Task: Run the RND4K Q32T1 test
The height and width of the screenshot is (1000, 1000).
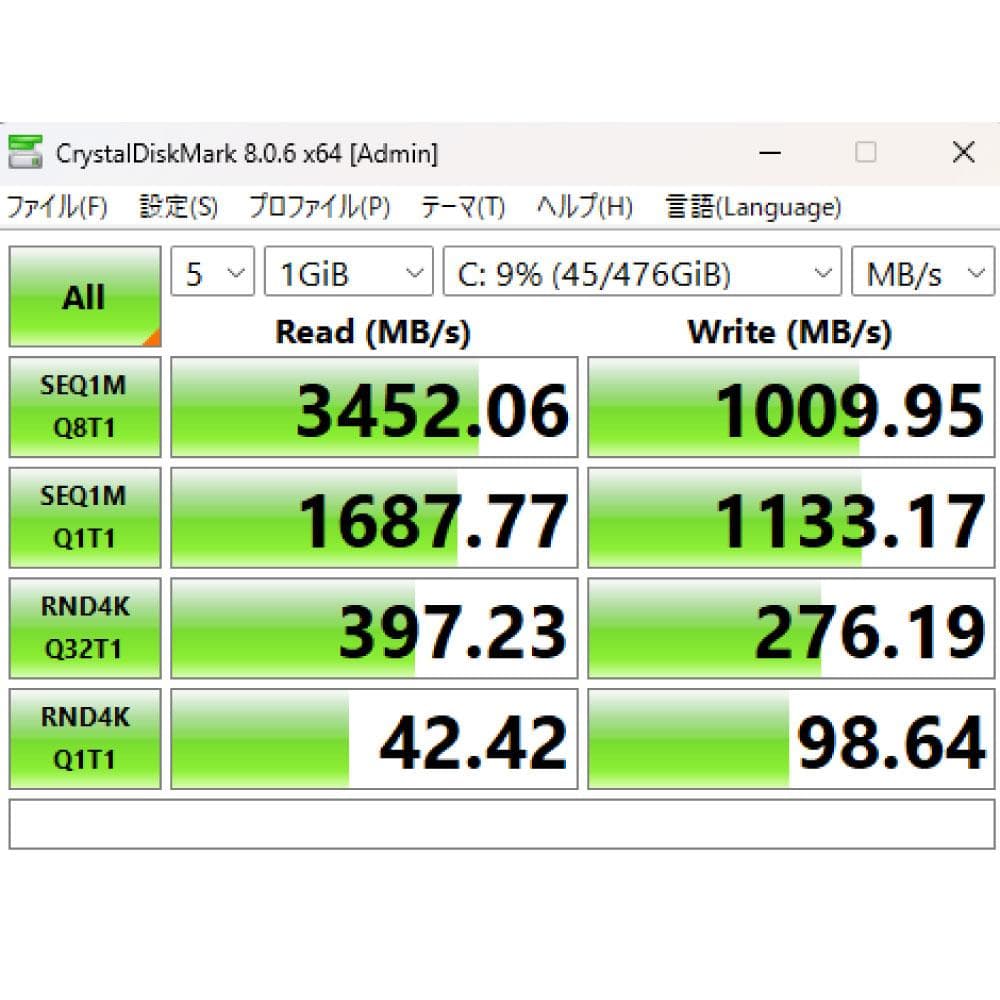Action: click(x=84, y=627)
